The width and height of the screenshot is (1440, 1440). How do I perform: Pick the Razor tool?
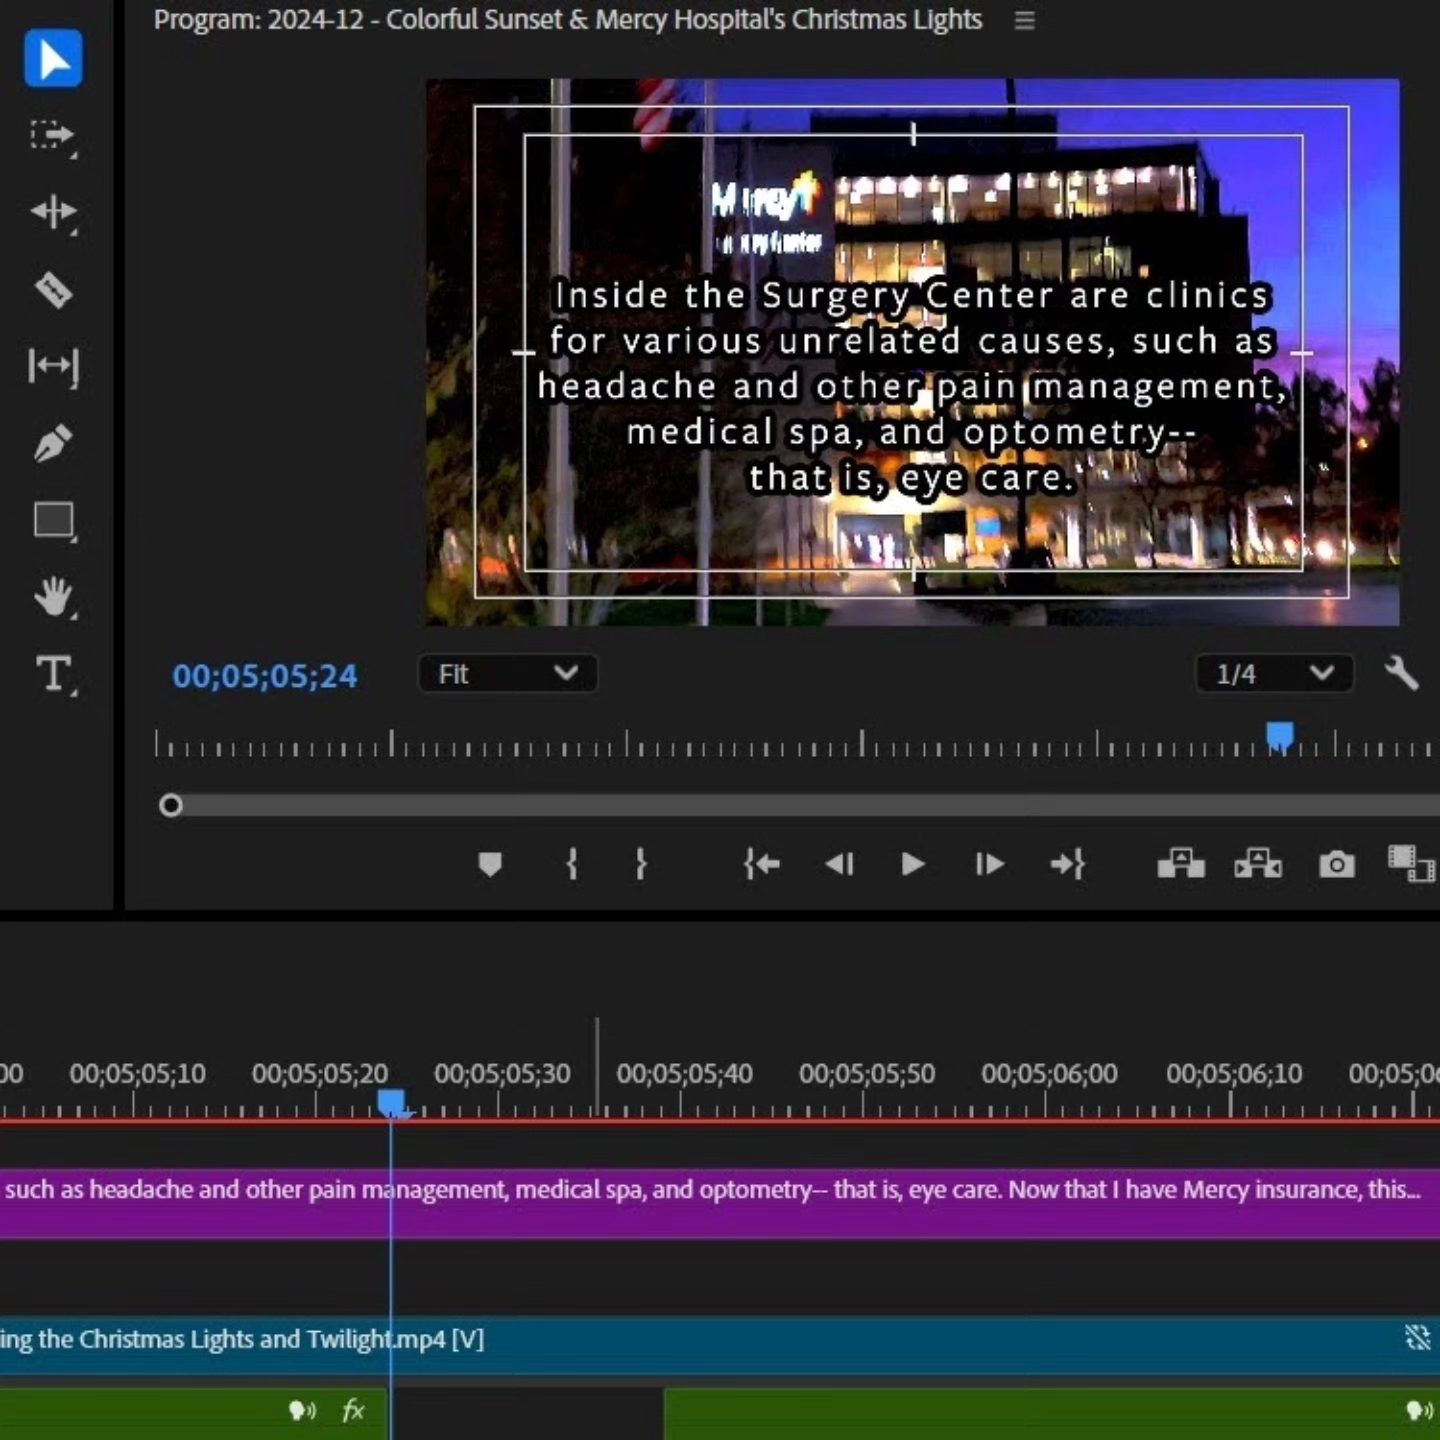(x=53, y=290)
